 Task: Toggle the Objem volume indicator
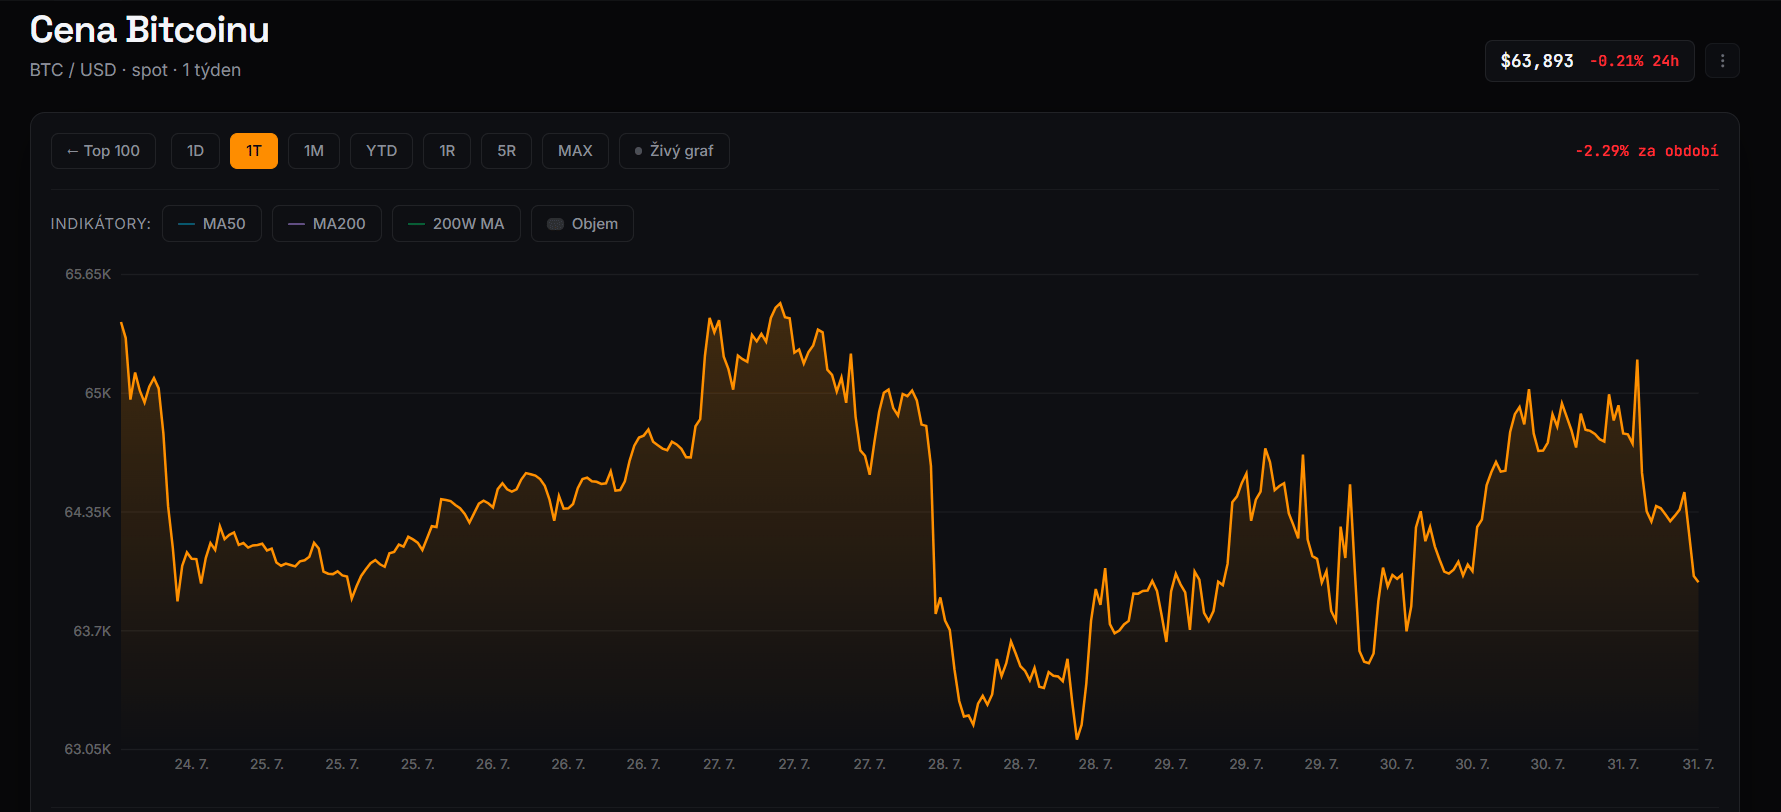tap(582, 224)
